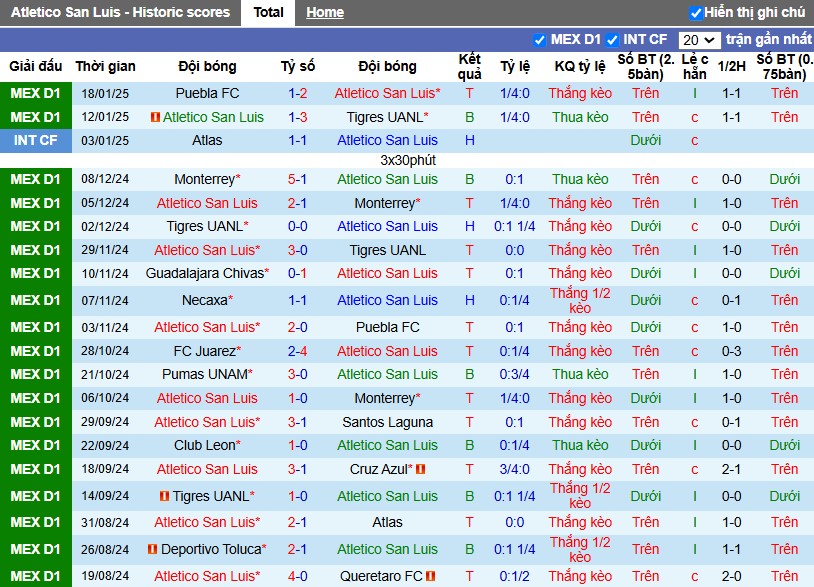Click Santos Laguna team name
814x587 pixels.
(x=387, y=422)
